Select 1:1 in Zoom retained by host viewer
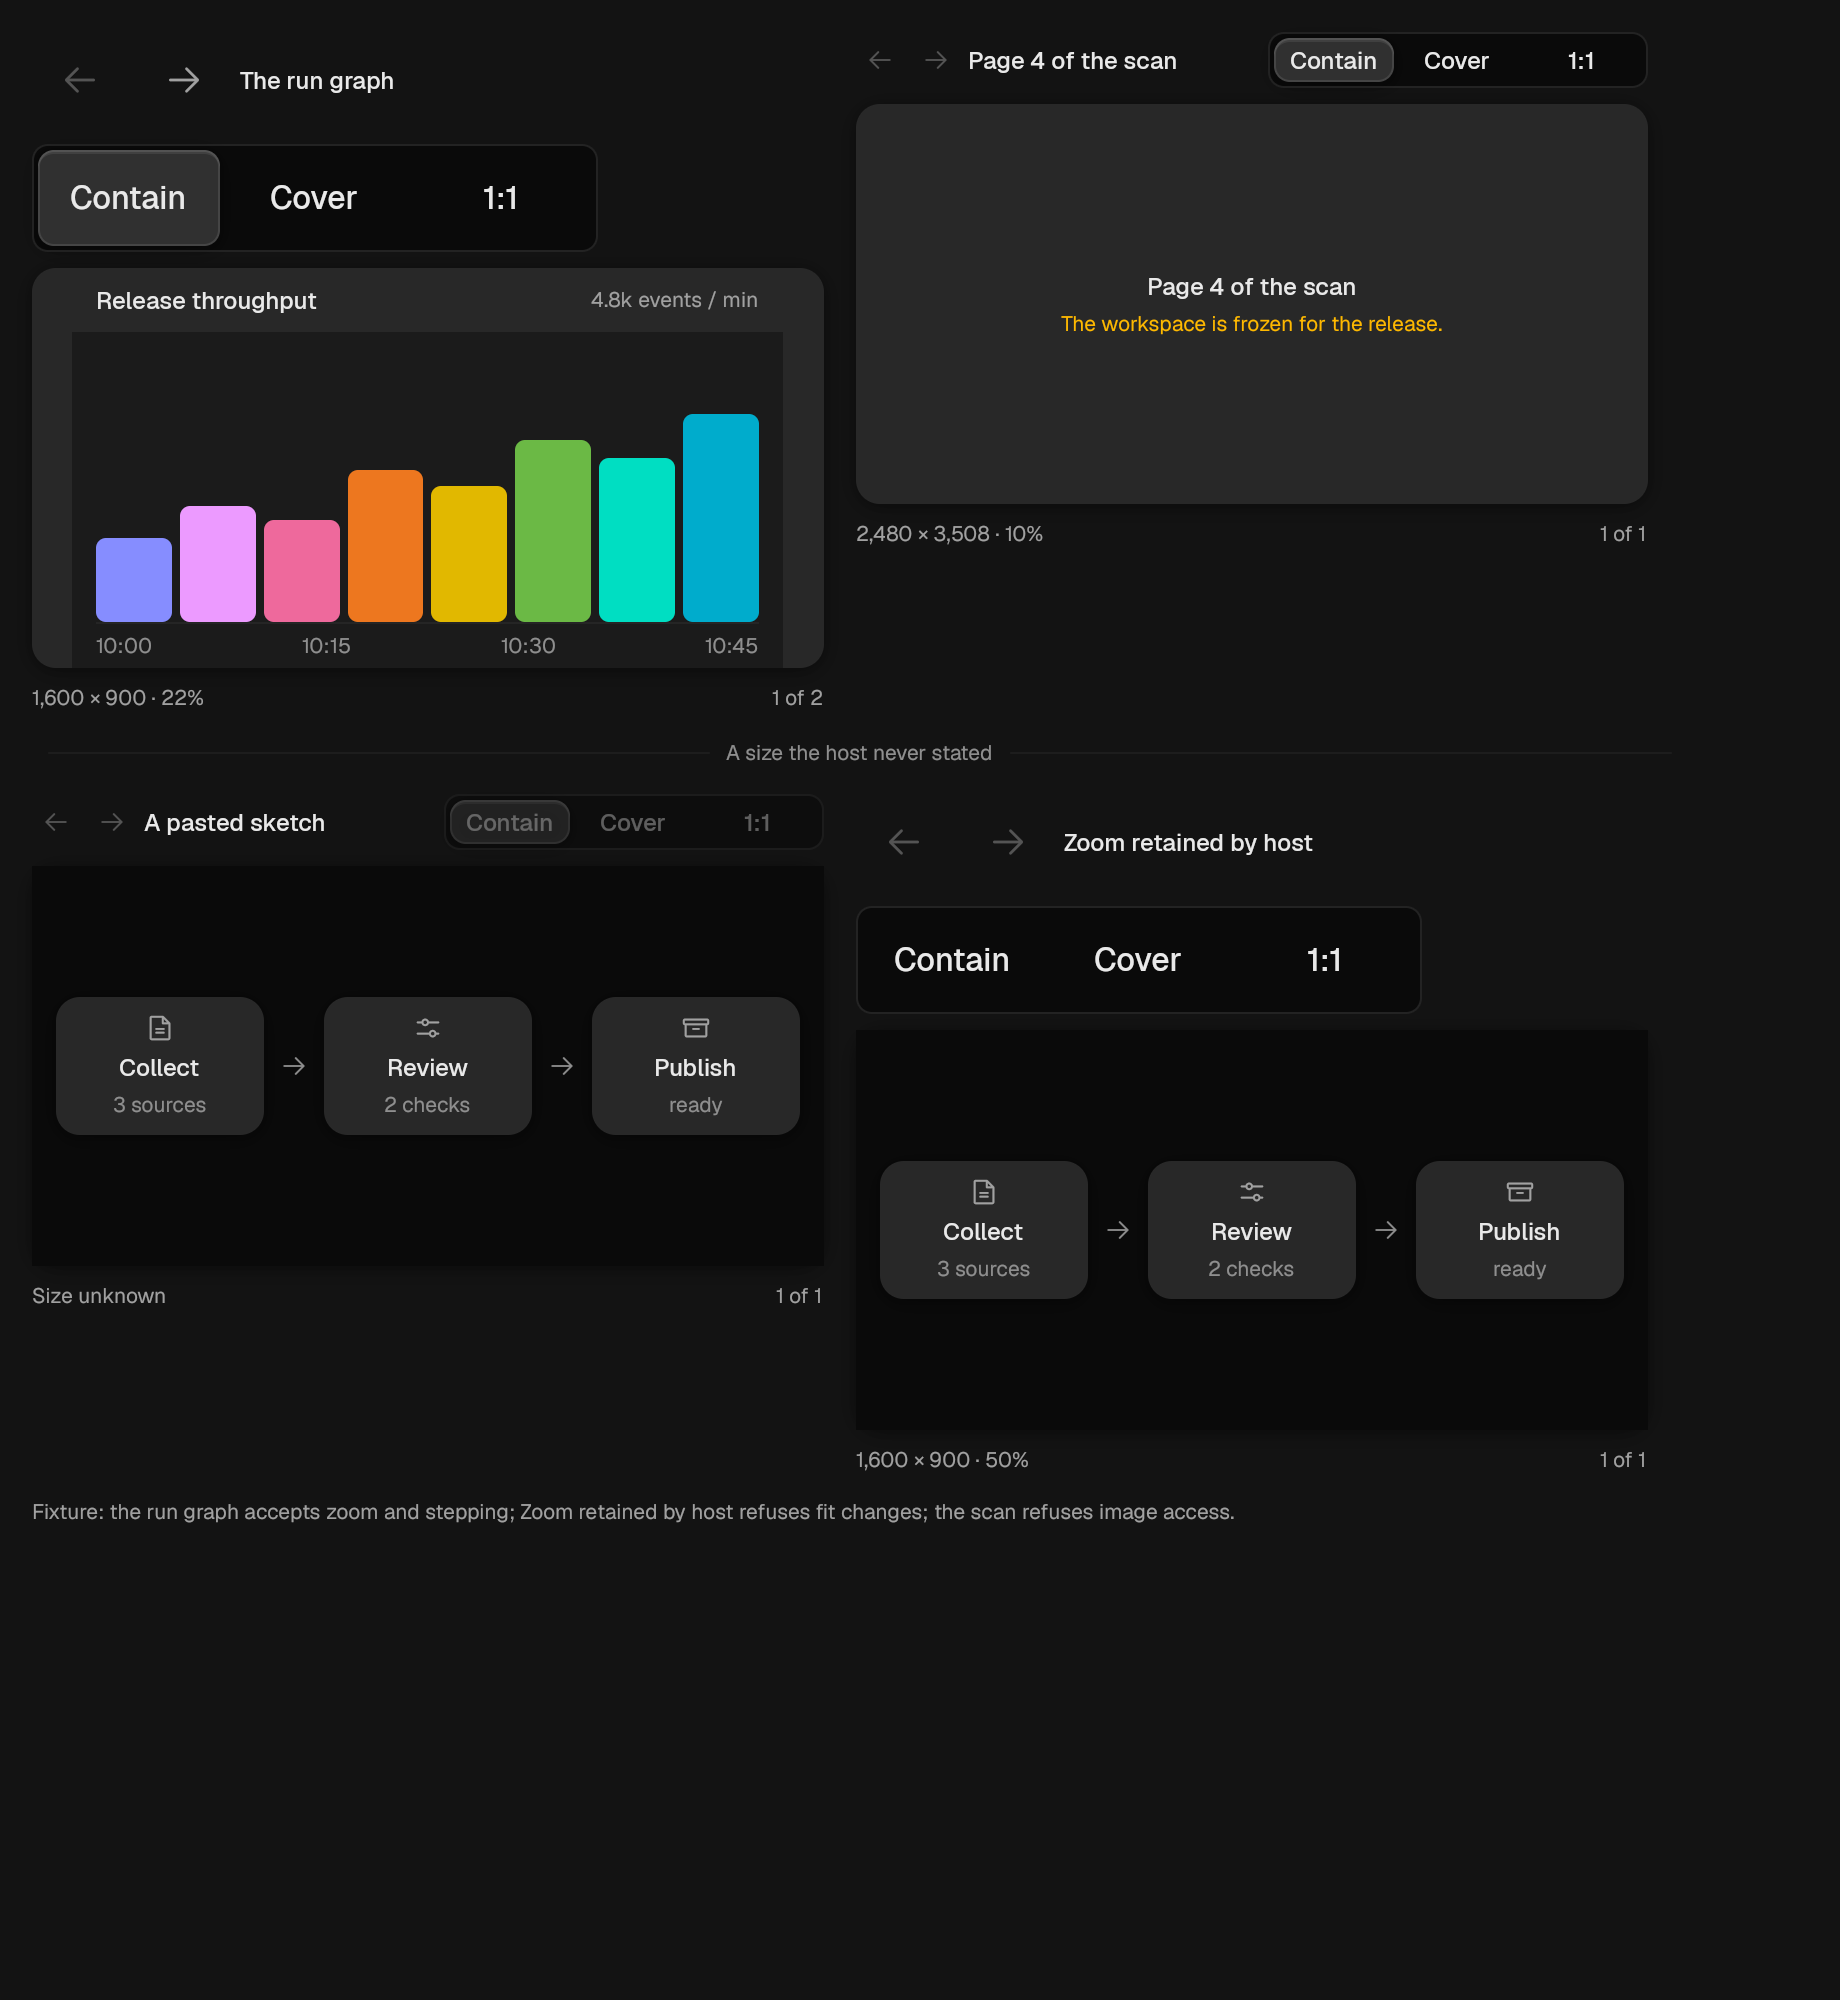Screen dimensions: 1840x2000 tap(1324, 960)
